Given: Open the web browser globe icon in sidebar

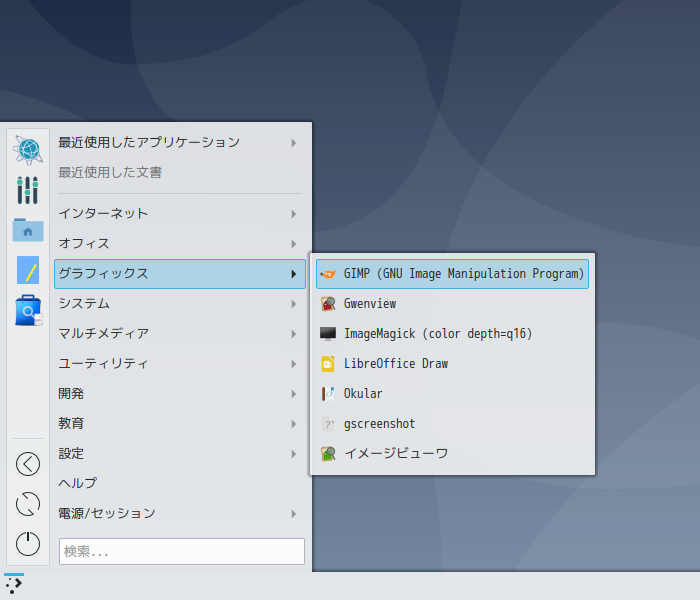Looking at the screenshot, I should click(x=28, y=150).
